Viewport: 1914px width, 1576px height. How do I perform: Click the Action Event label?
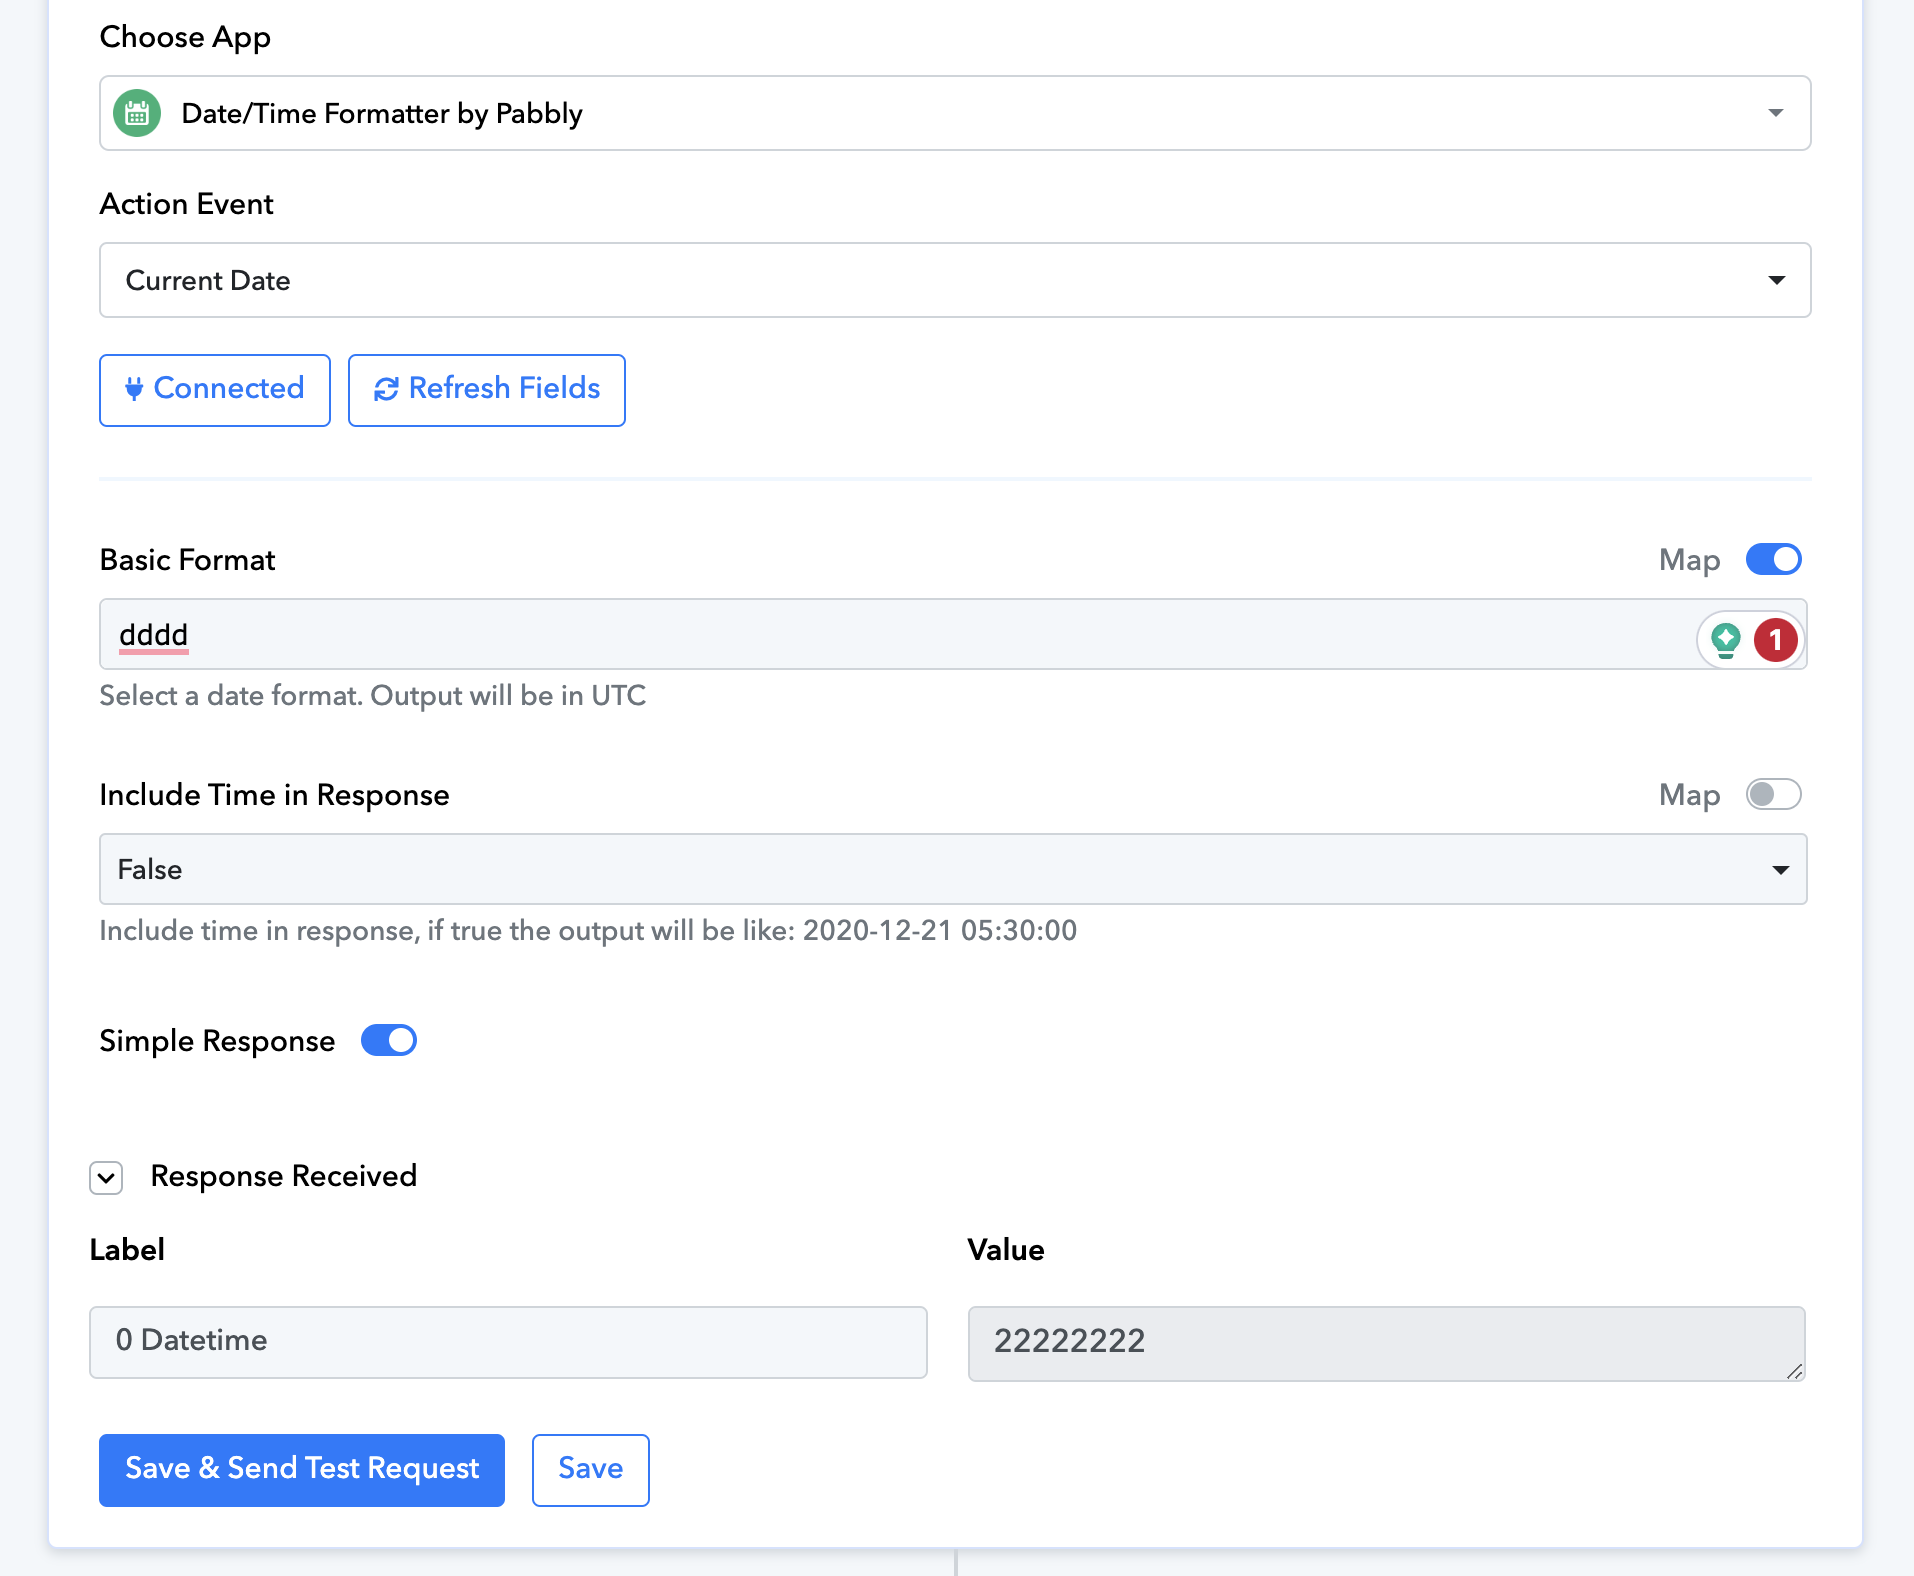(186, 204)
